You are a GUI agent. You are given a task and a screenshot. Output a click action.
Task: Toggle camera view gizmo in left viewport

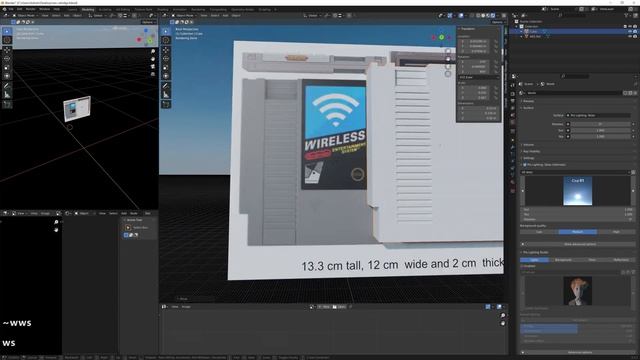click(153, 66)
